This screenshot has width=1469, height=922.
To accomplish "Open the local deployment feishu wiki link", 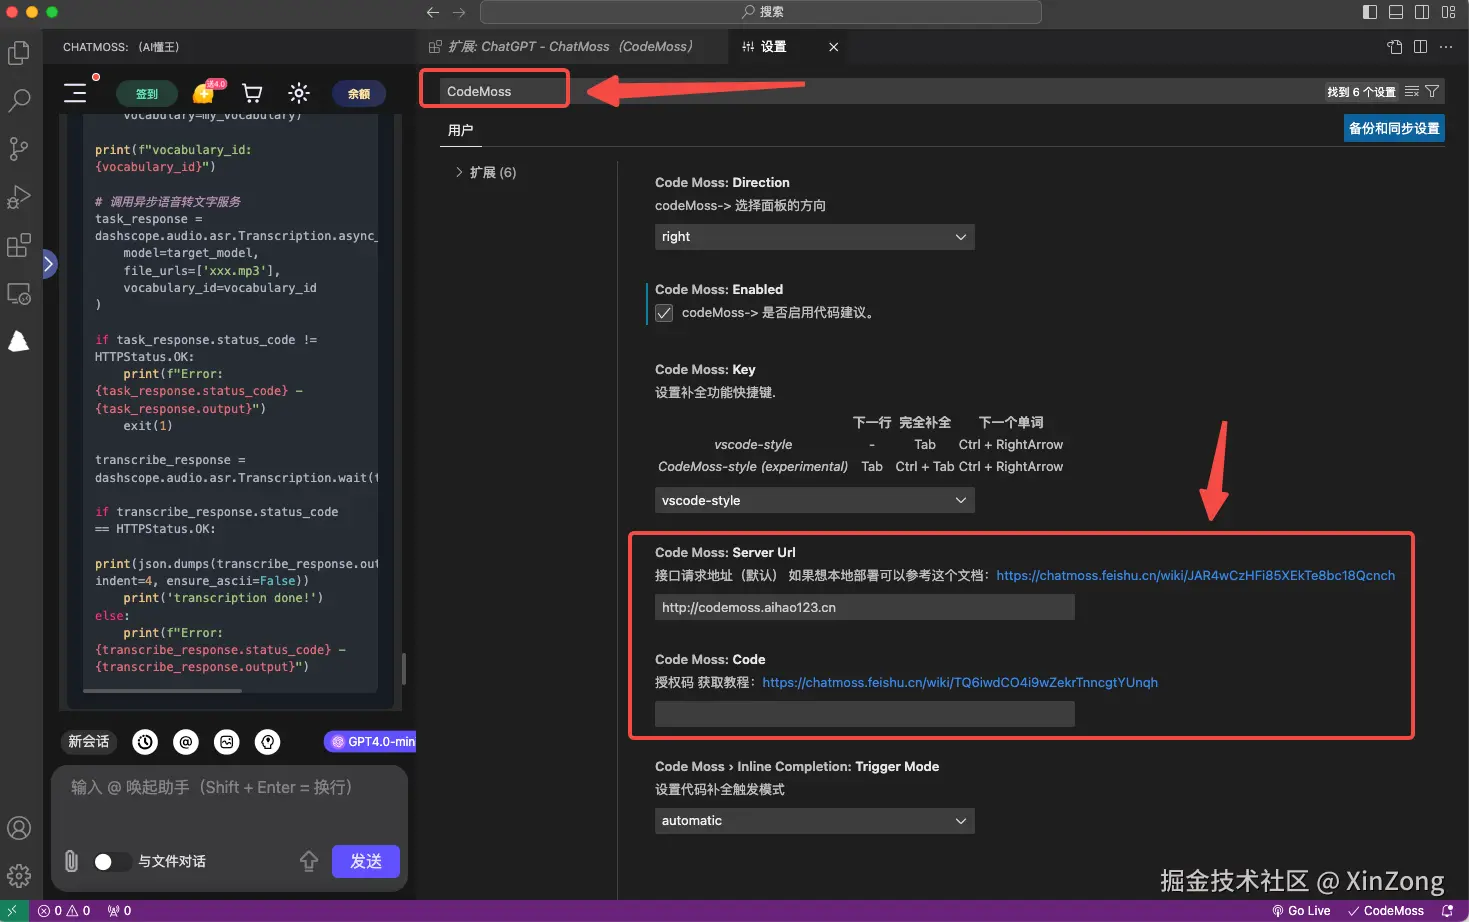I will point(1196,576).
